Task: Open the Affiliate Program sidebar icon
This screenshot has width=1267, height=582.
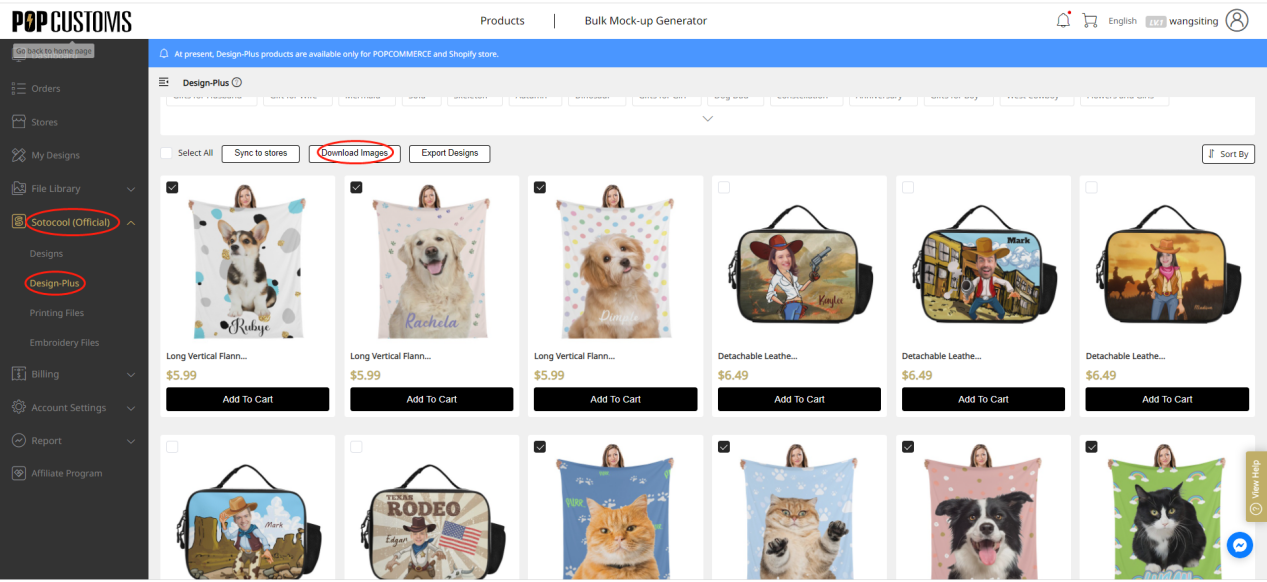Action: pyautogui.click(x=22, y=473)
